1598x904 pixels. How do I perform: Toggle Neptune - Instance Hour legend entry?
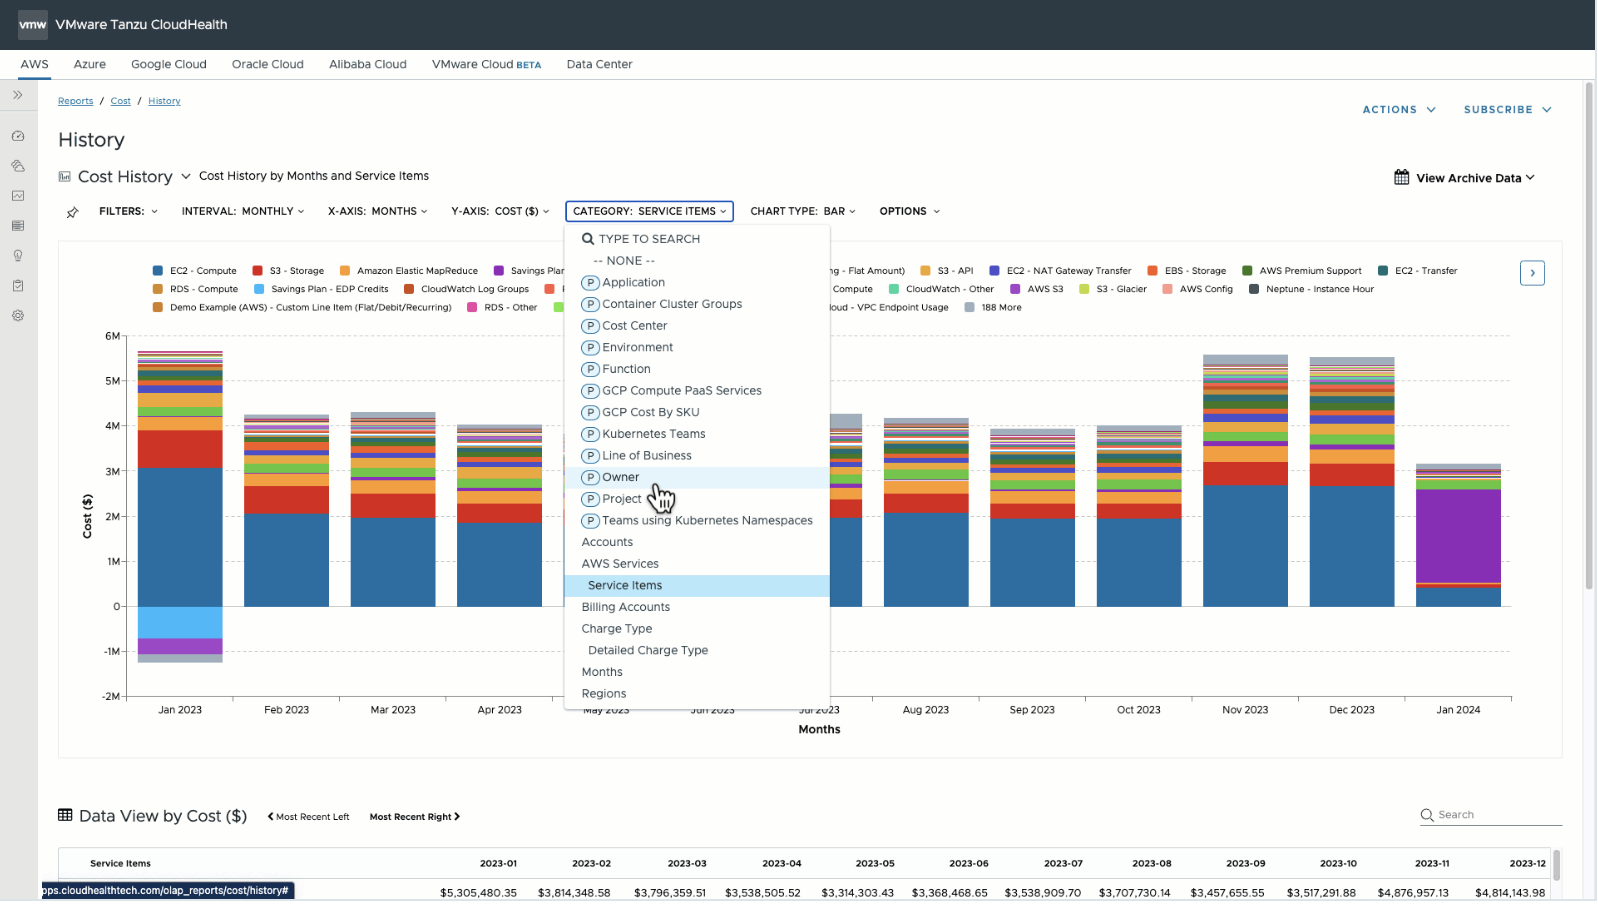[x=1312, y=289]
